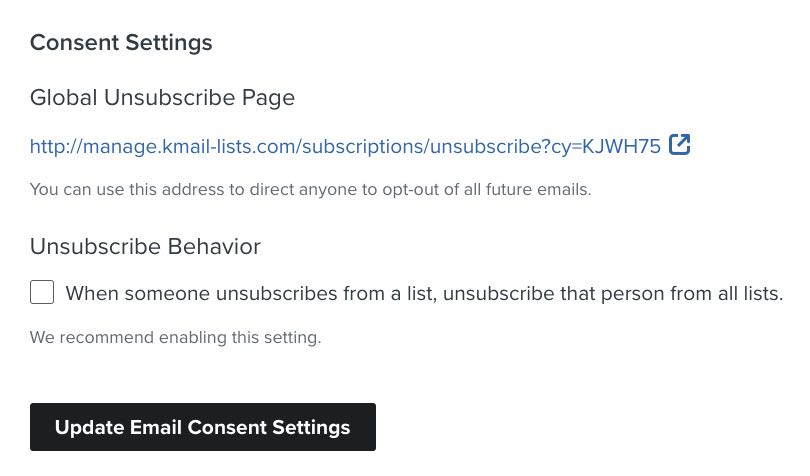Launch the unsubscribe URL via external-link icon

pos(680,145)
